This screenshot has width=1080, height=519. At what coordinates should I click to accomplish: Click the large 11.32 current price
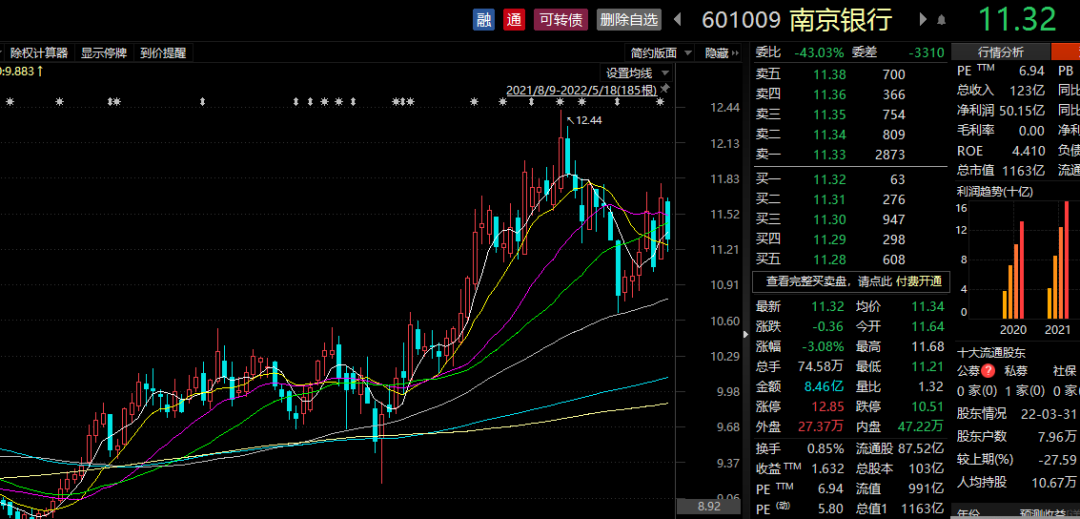coord(1017,19)
